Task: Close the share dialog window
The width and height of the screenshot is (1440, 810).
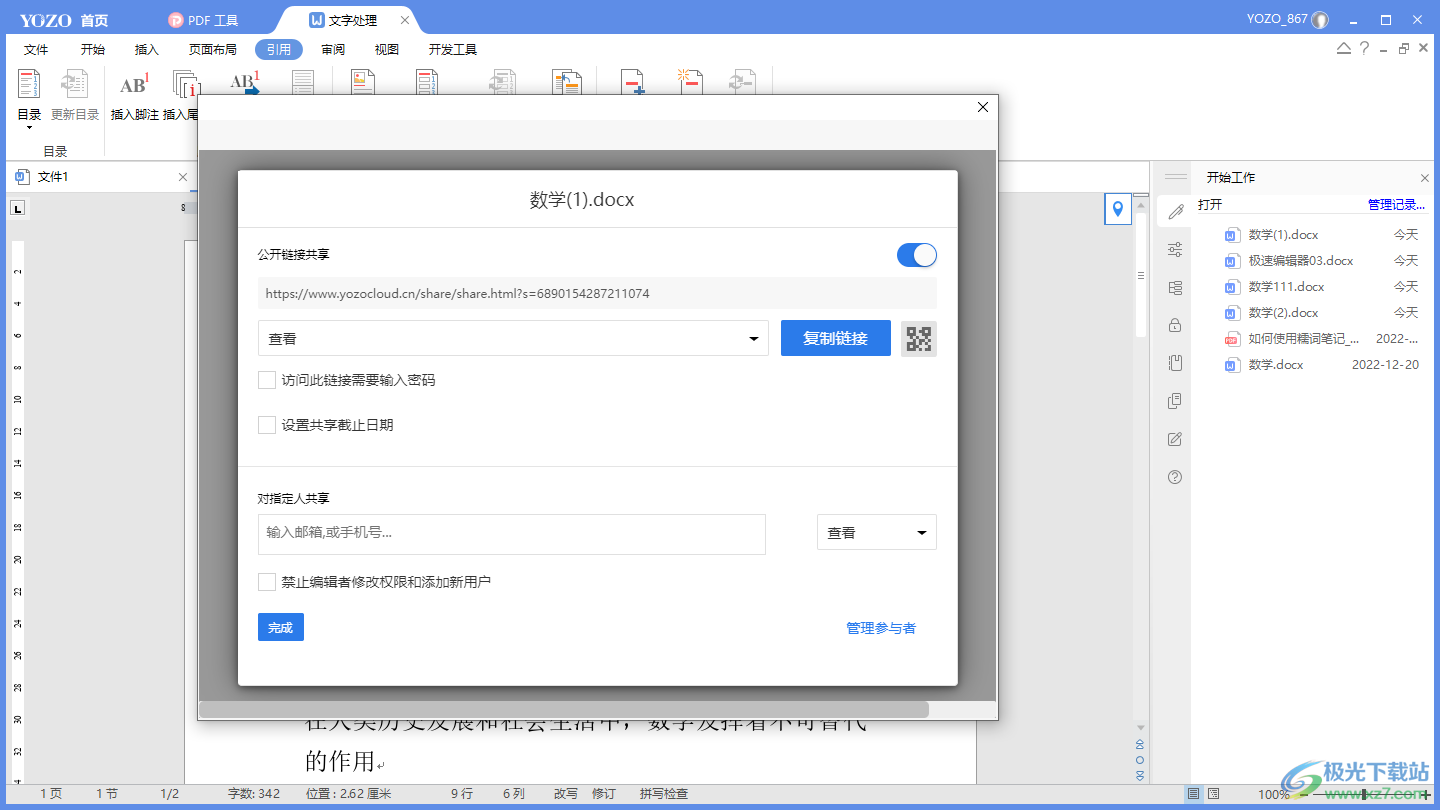Action: point(983,107)
